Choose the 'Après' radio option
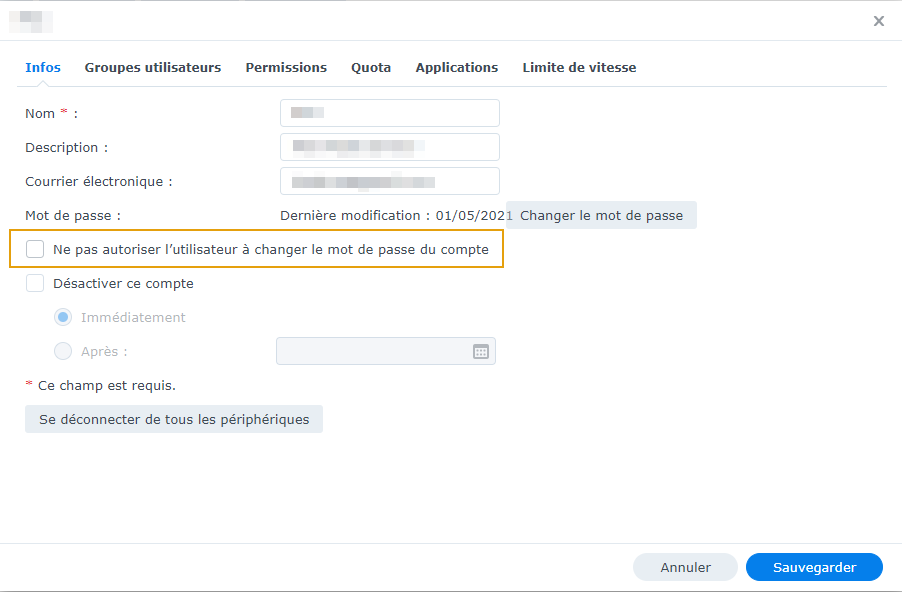This screenshot has width=902, height=592. point(63,351)
